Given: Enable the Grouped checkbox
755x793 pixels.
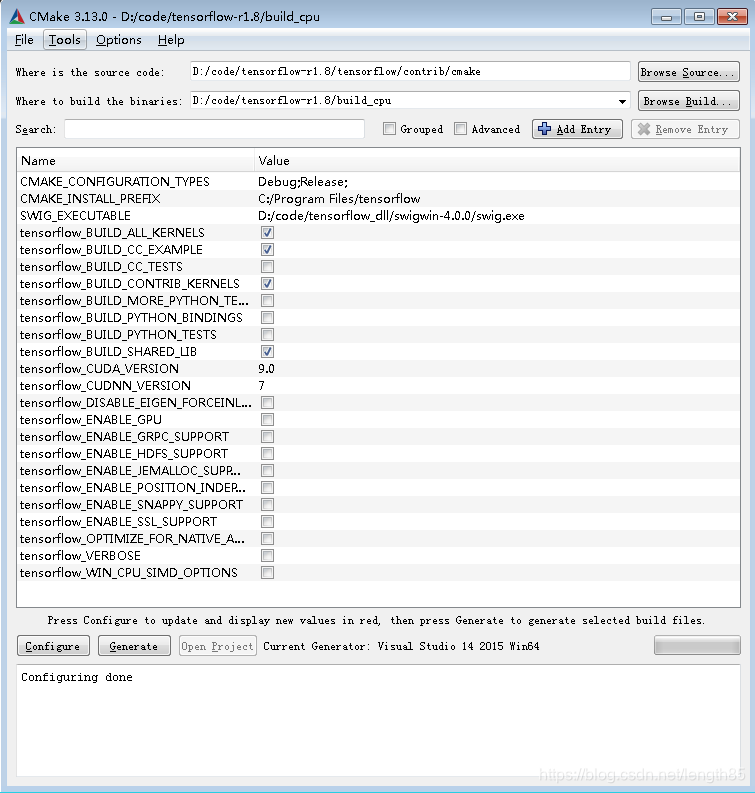Looking at the screenshot, I should click(389, 129).
